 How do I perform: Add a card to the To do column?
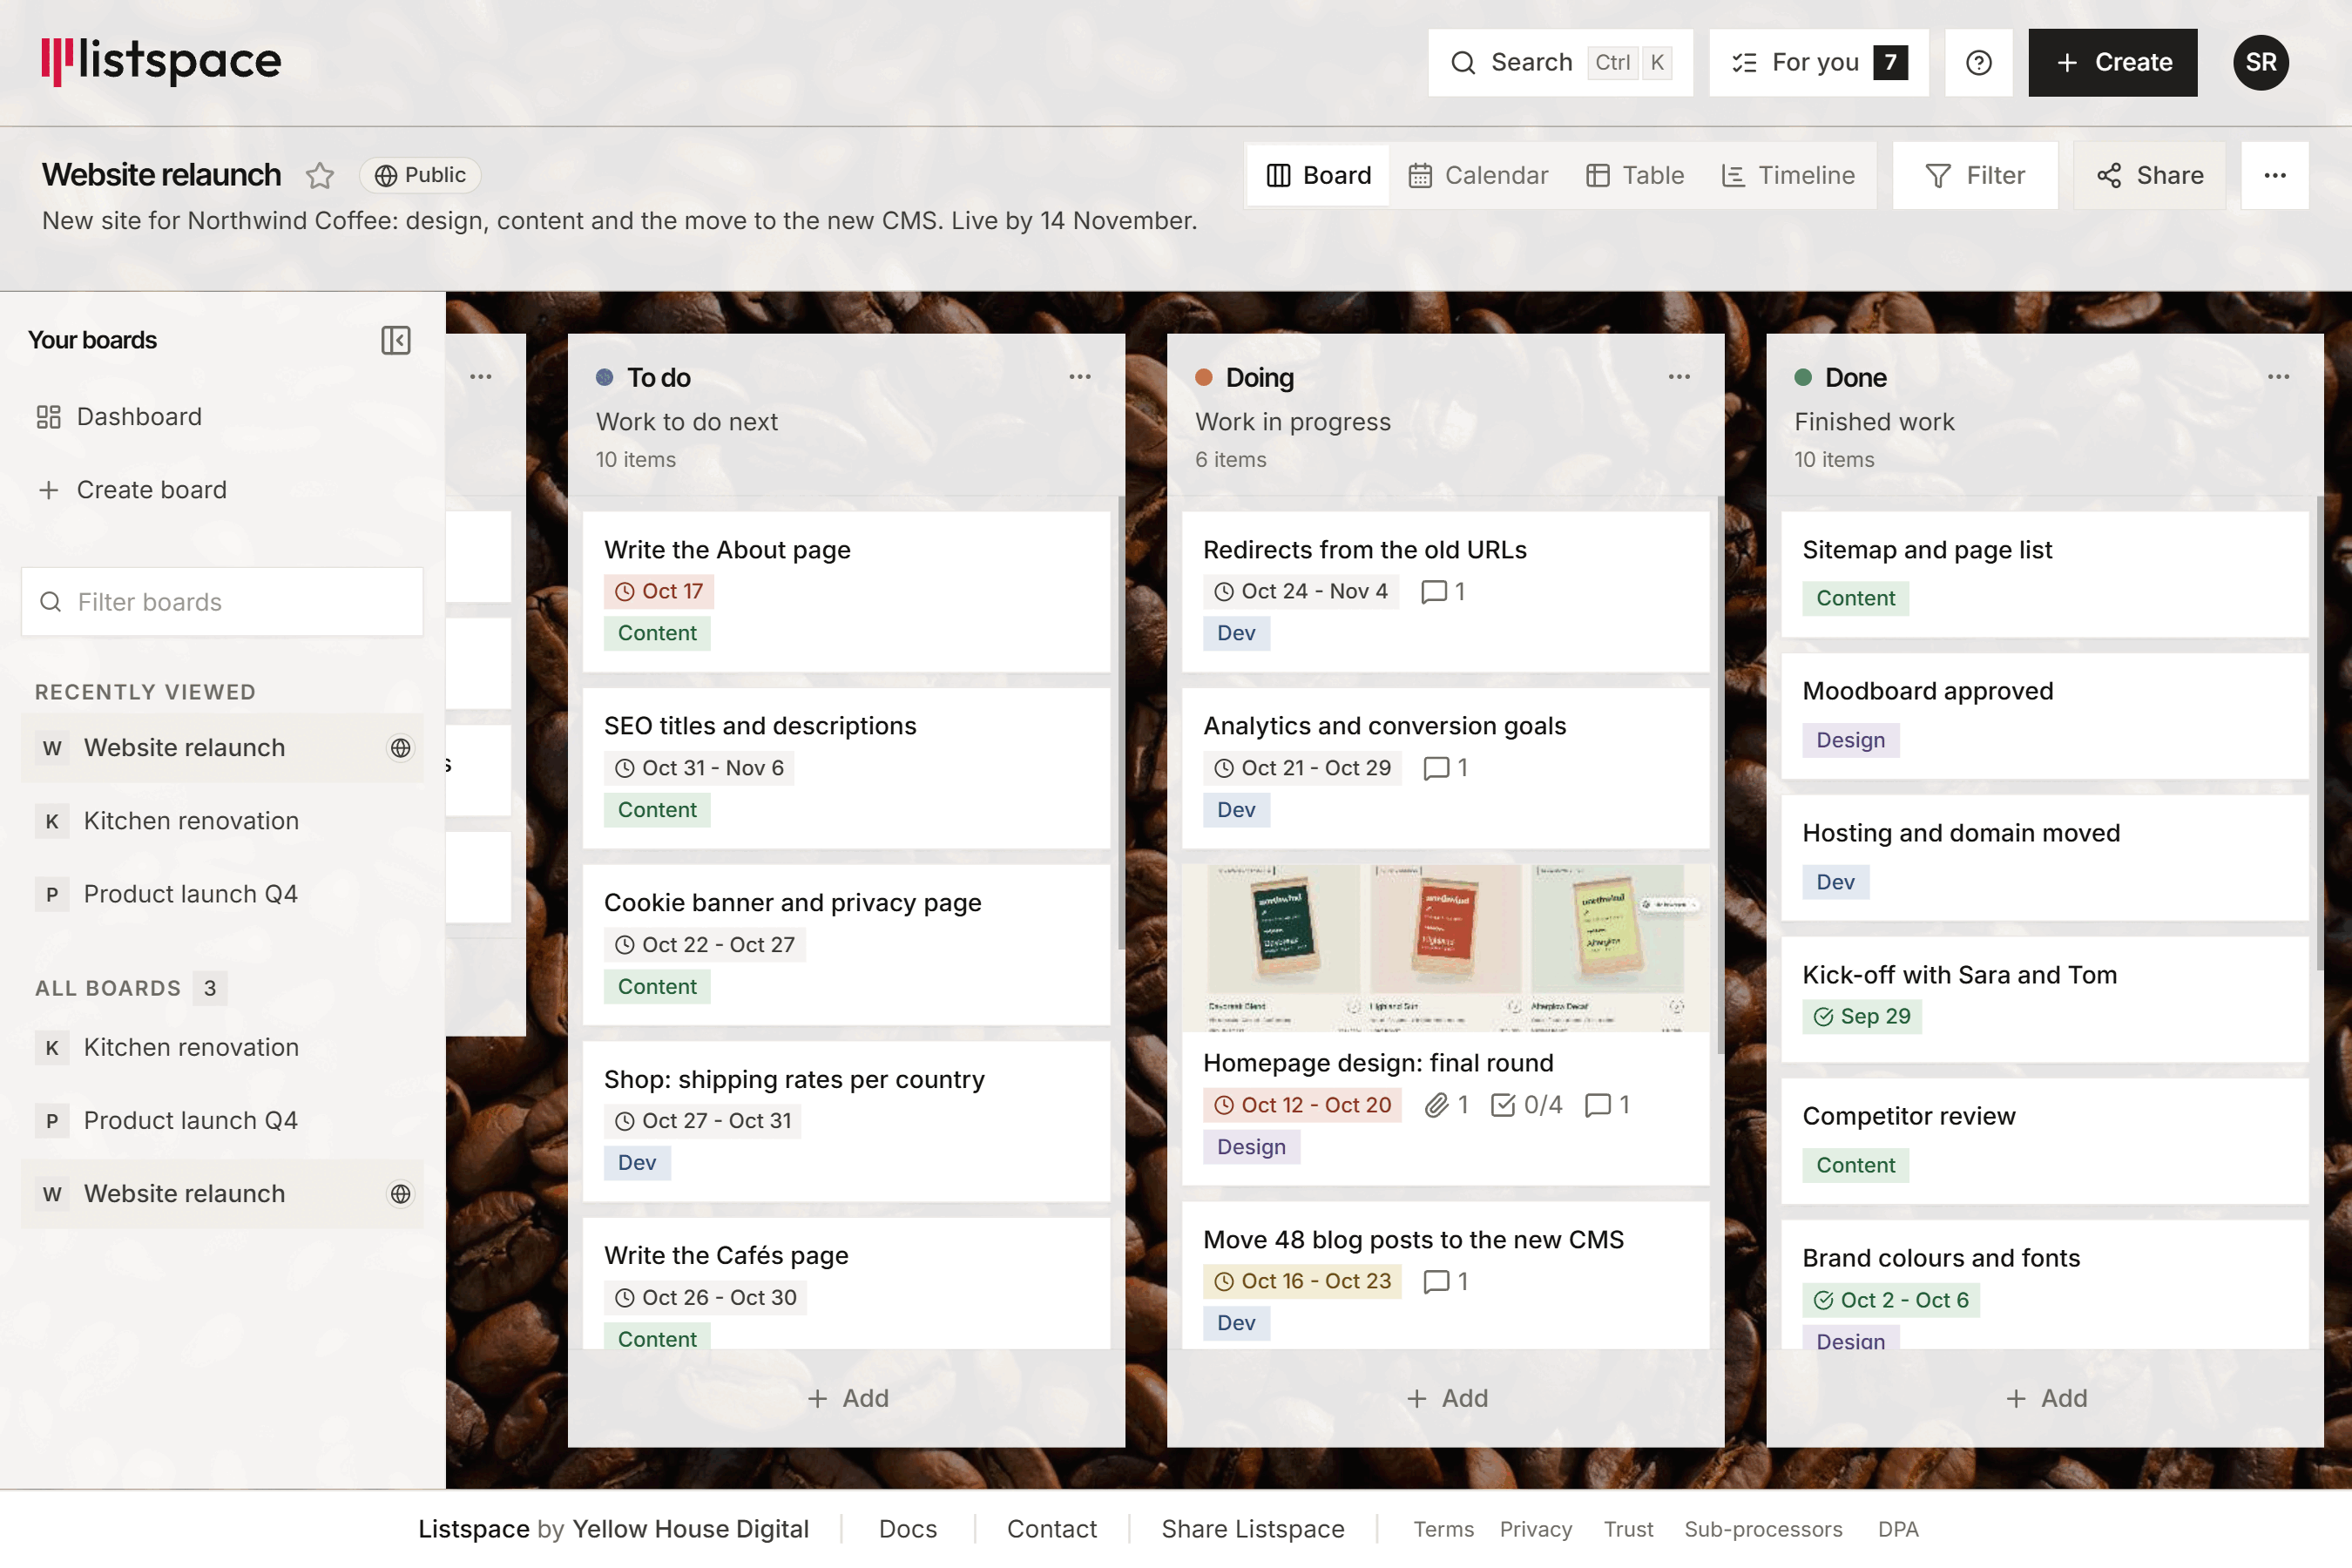coord(846,1398)
